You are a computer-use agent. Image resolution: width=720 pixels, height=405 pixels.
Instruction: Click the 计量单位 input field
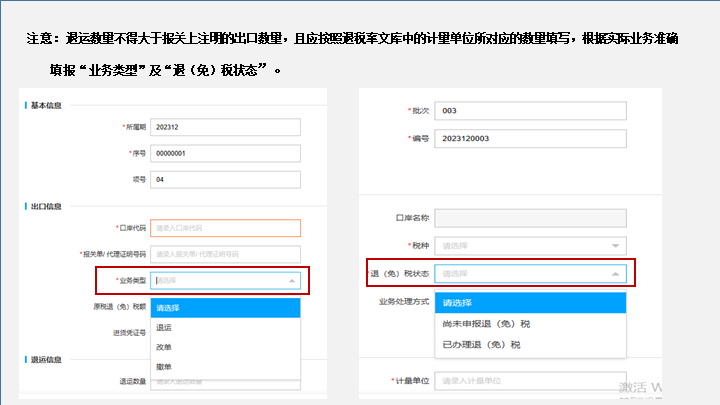pyautogui.click(x=530, y=381)
